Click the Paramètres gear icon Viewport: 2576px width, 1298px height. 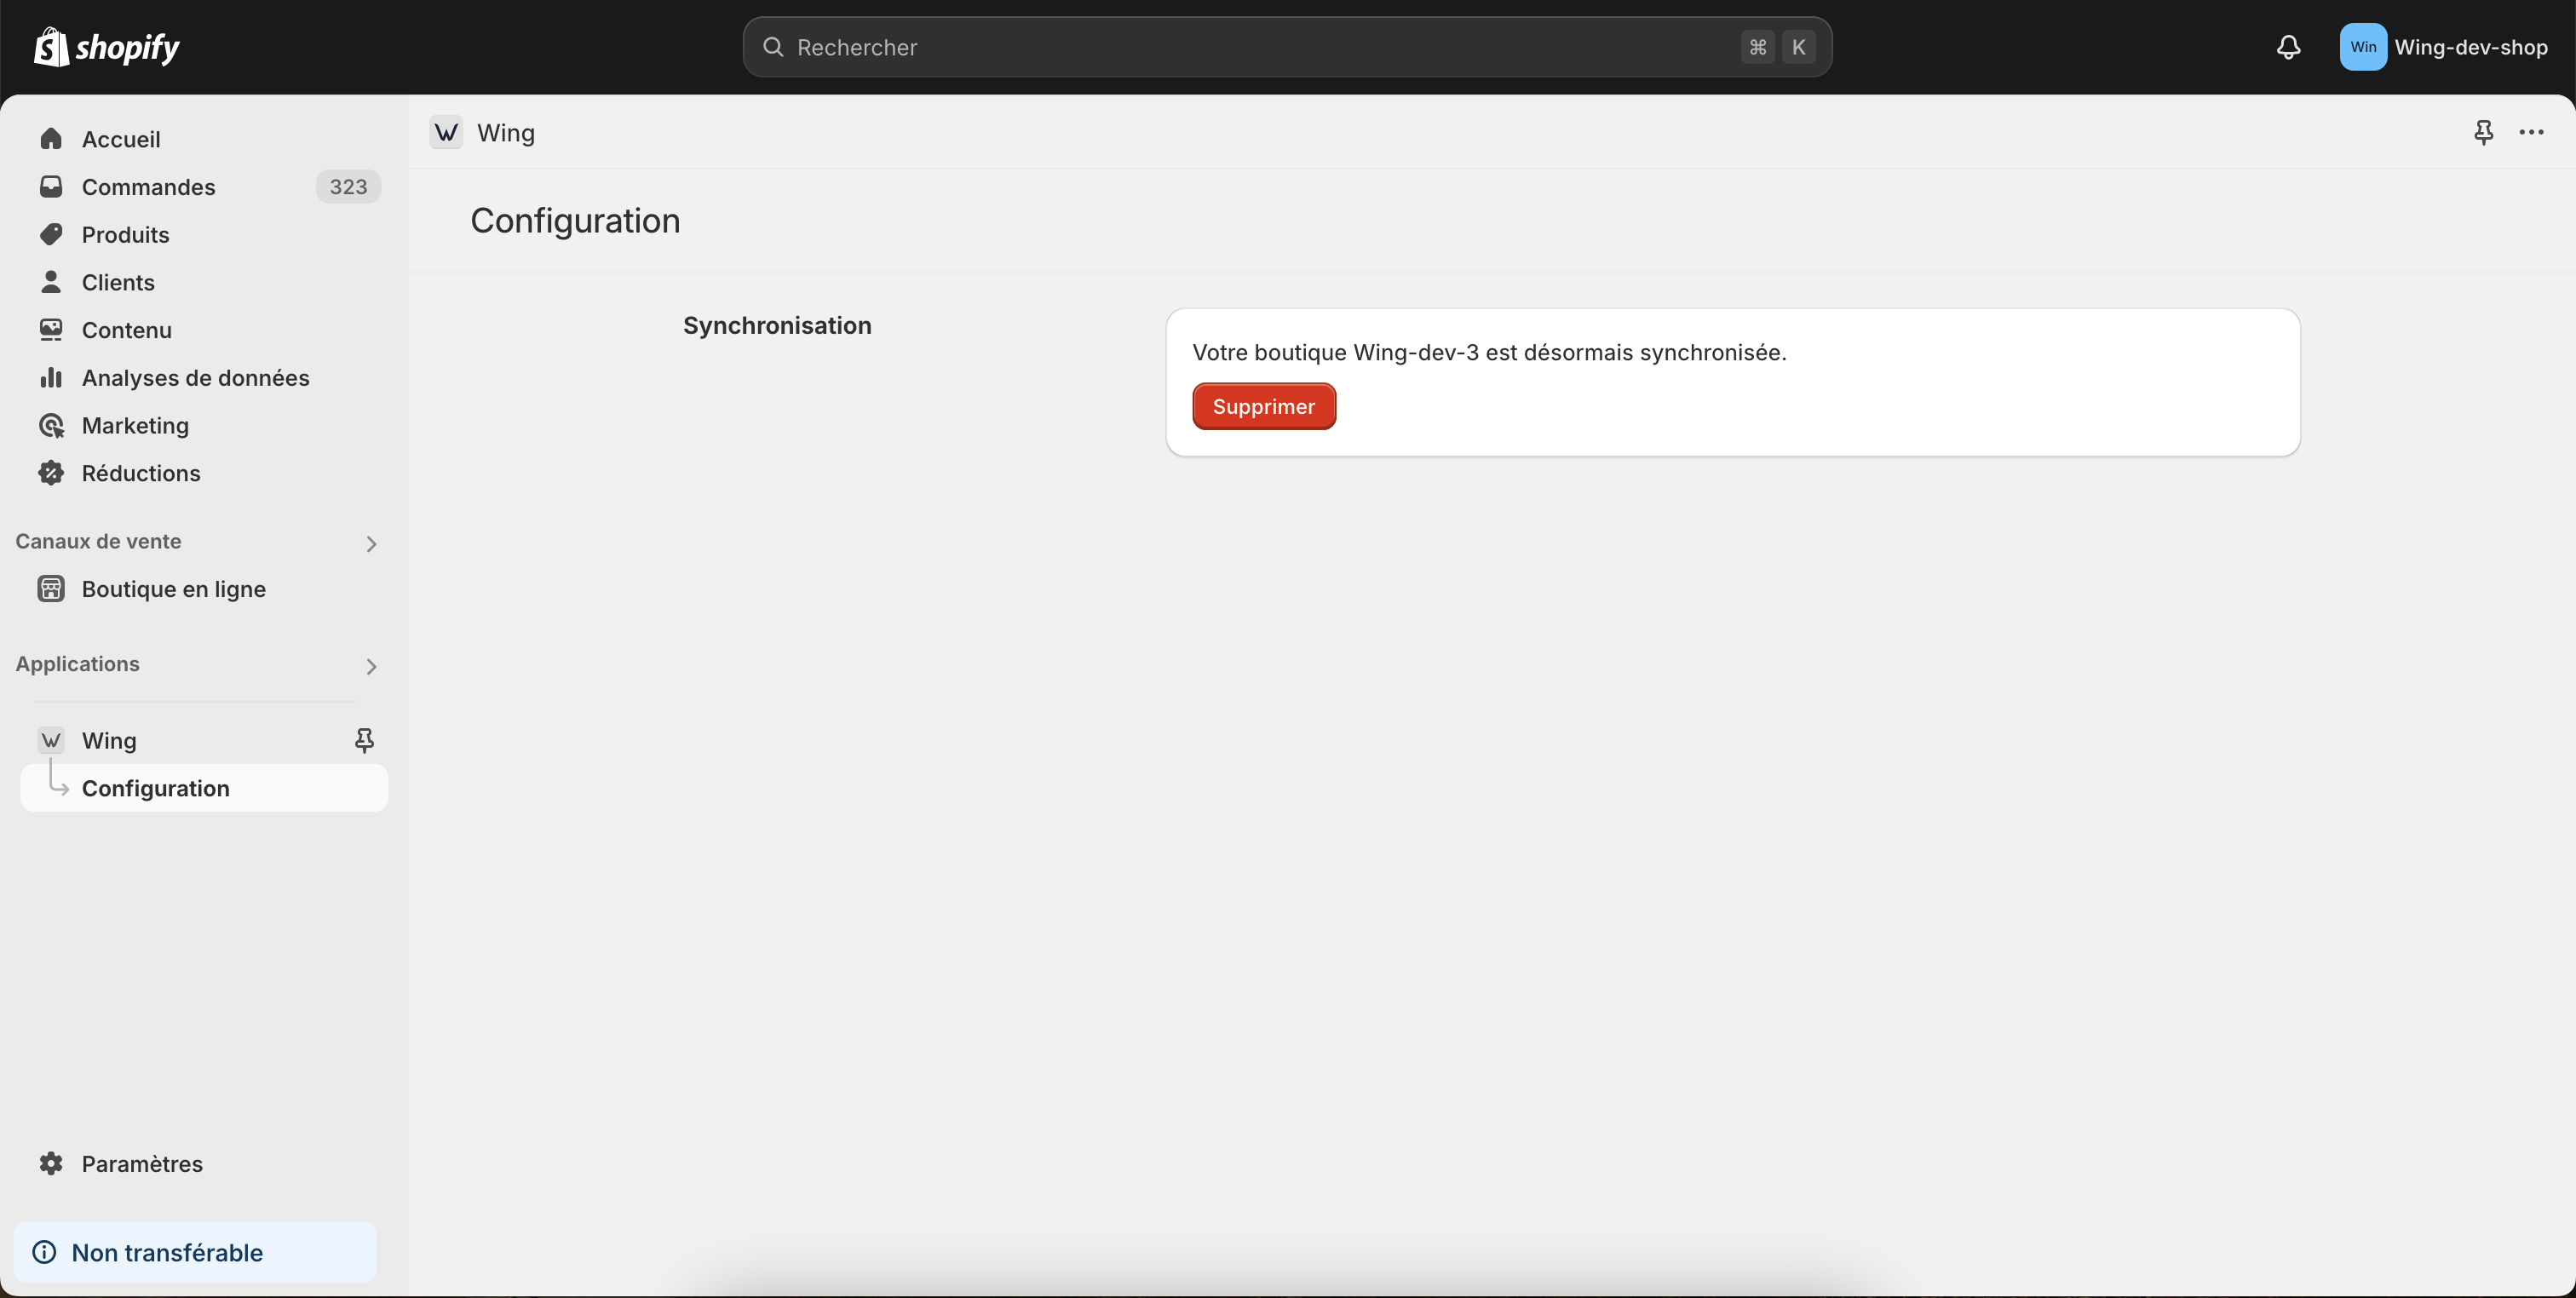click(51, 1163)
